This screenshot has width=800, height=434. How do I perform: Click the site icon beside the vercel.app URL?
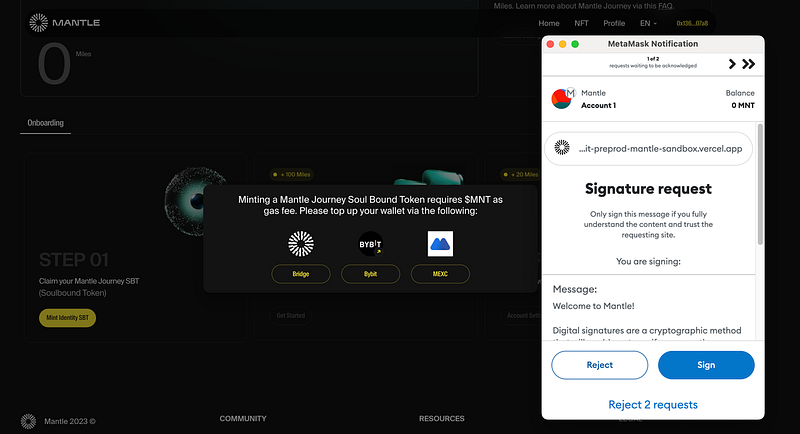coord(562,148)
